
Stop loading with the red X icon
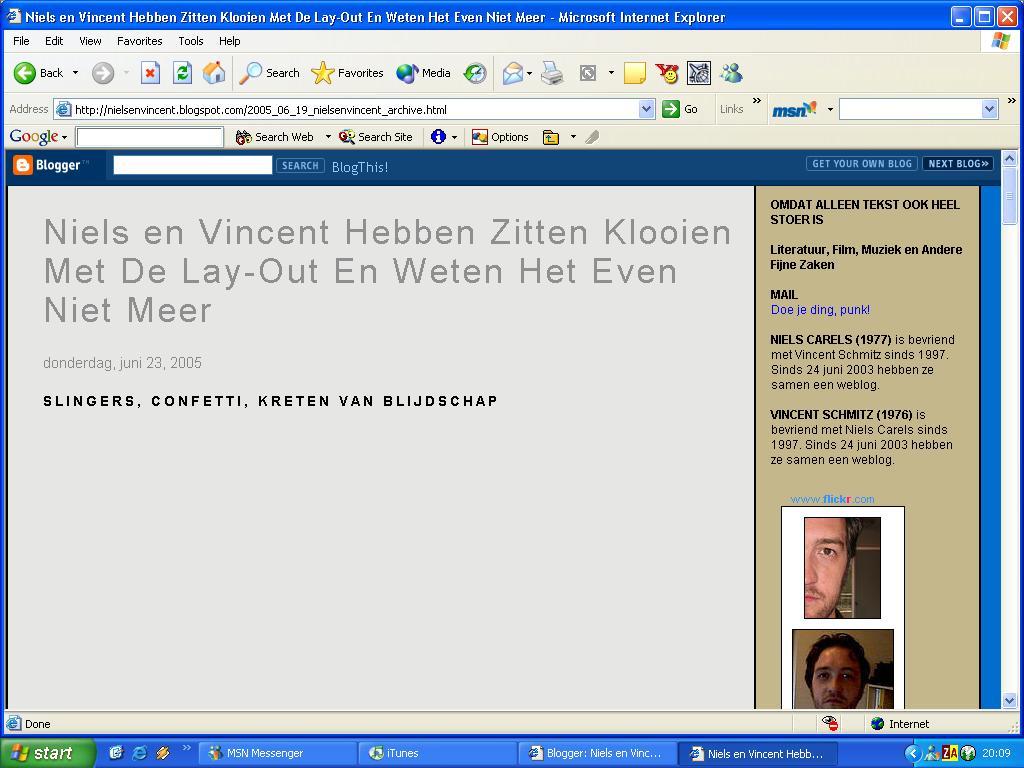pos(150,73)
